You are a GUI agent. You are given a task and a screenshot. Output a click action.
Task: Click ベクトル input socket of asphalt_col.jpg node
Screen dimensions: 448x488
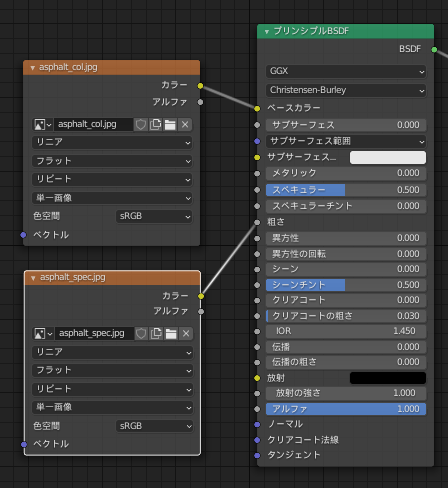point(23,235)
